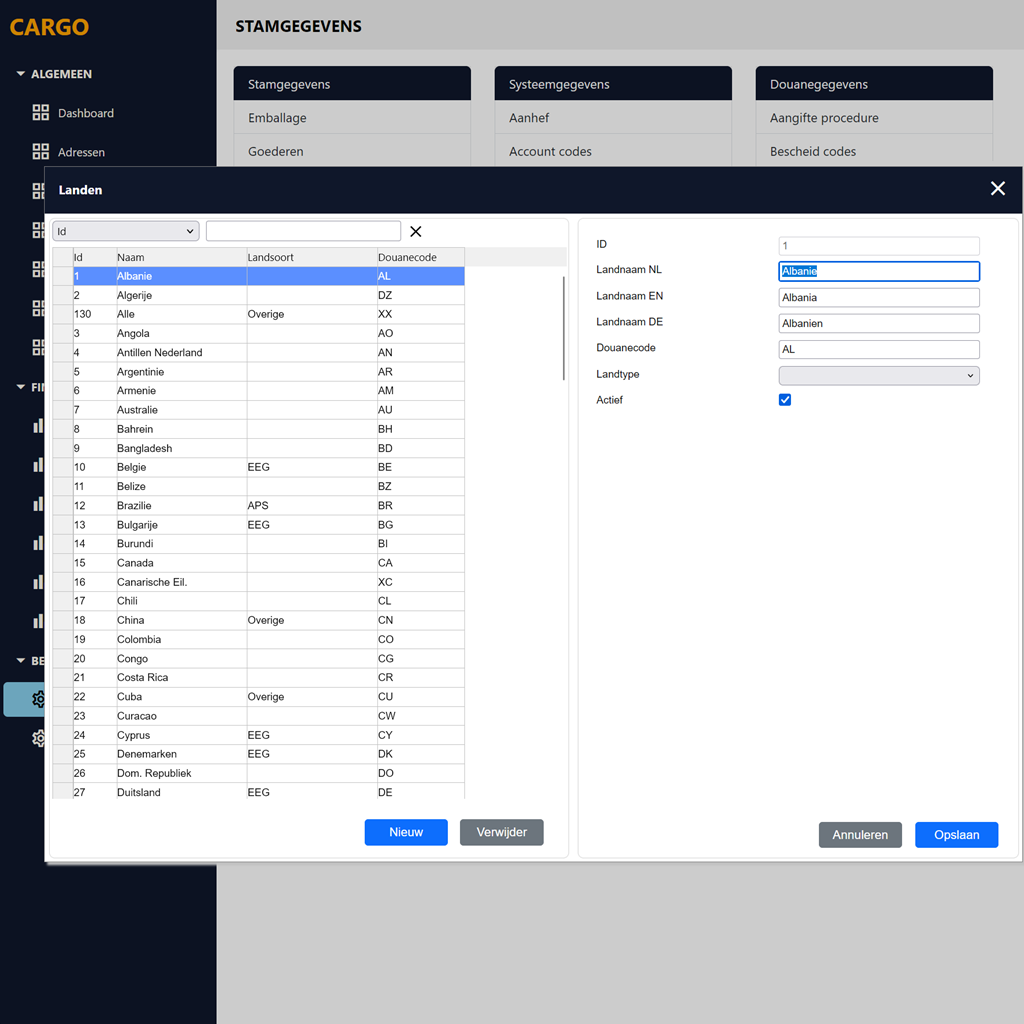Open the Id filter field dropdown
Image resolution: width=1024 pixels, height=1024 pixels.
click(126, 232)
